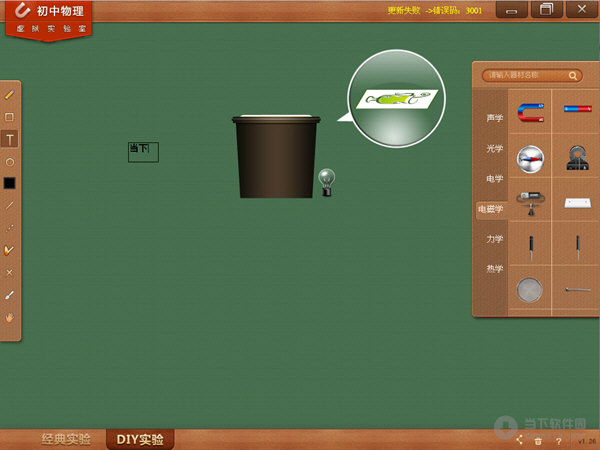Select the rectangle shape tool
The image size is (600, 450).
point(10,117)
